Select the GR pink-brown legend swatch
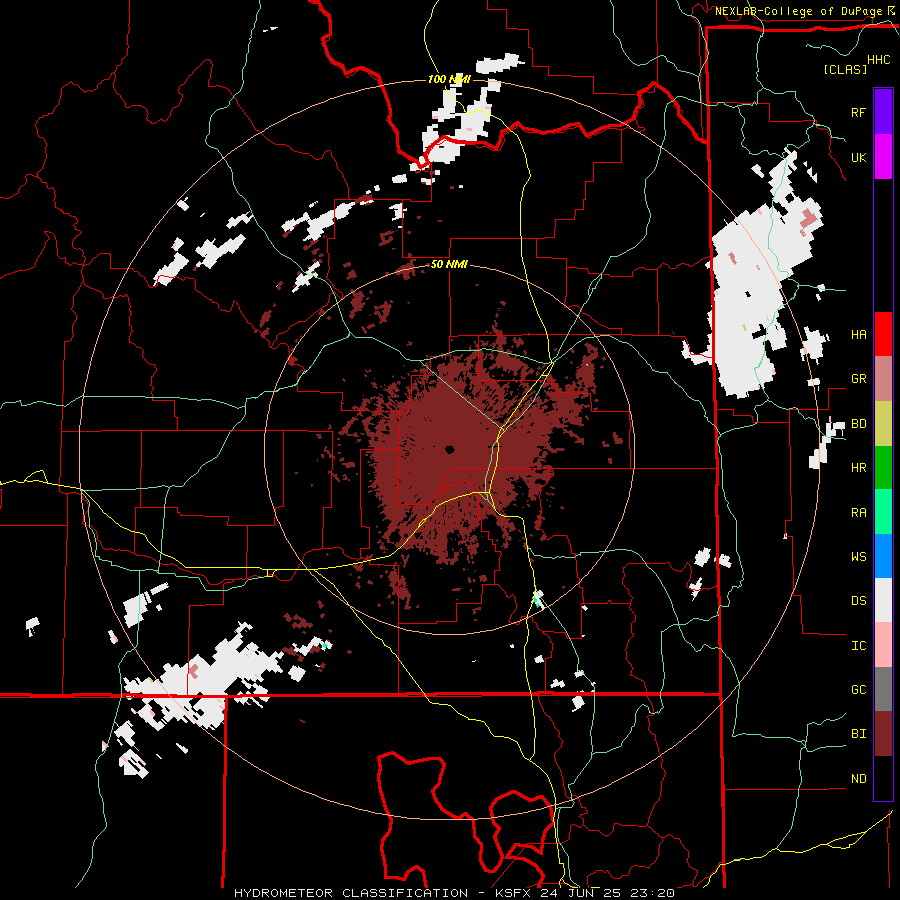 point(883,379)
